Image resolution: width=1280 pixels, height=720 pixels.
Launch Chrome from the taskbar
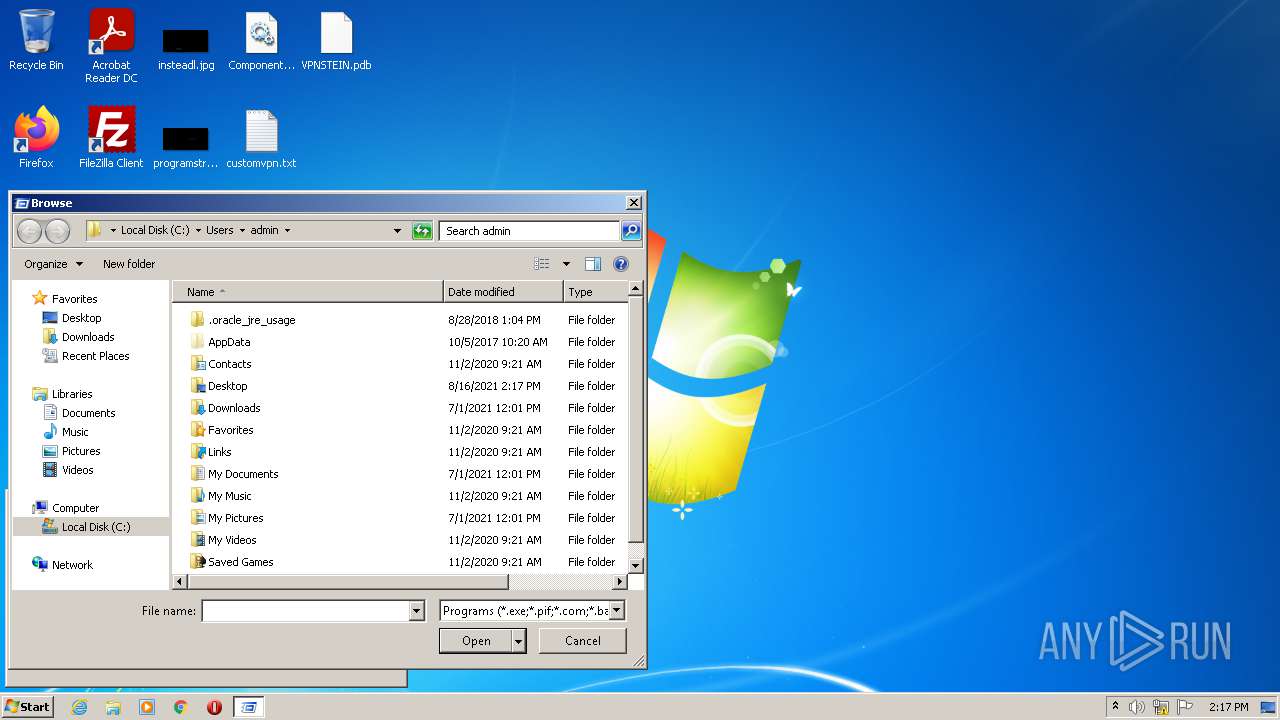click(181, 707)
